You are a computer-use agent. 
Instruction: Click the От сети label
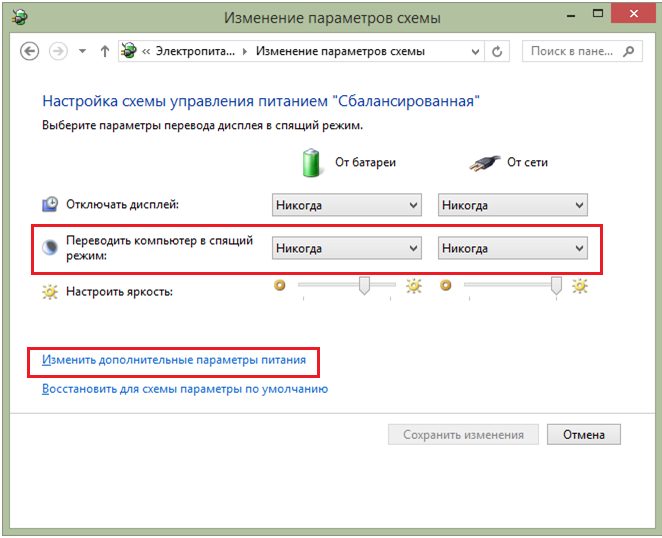click(x=527, y=163)
